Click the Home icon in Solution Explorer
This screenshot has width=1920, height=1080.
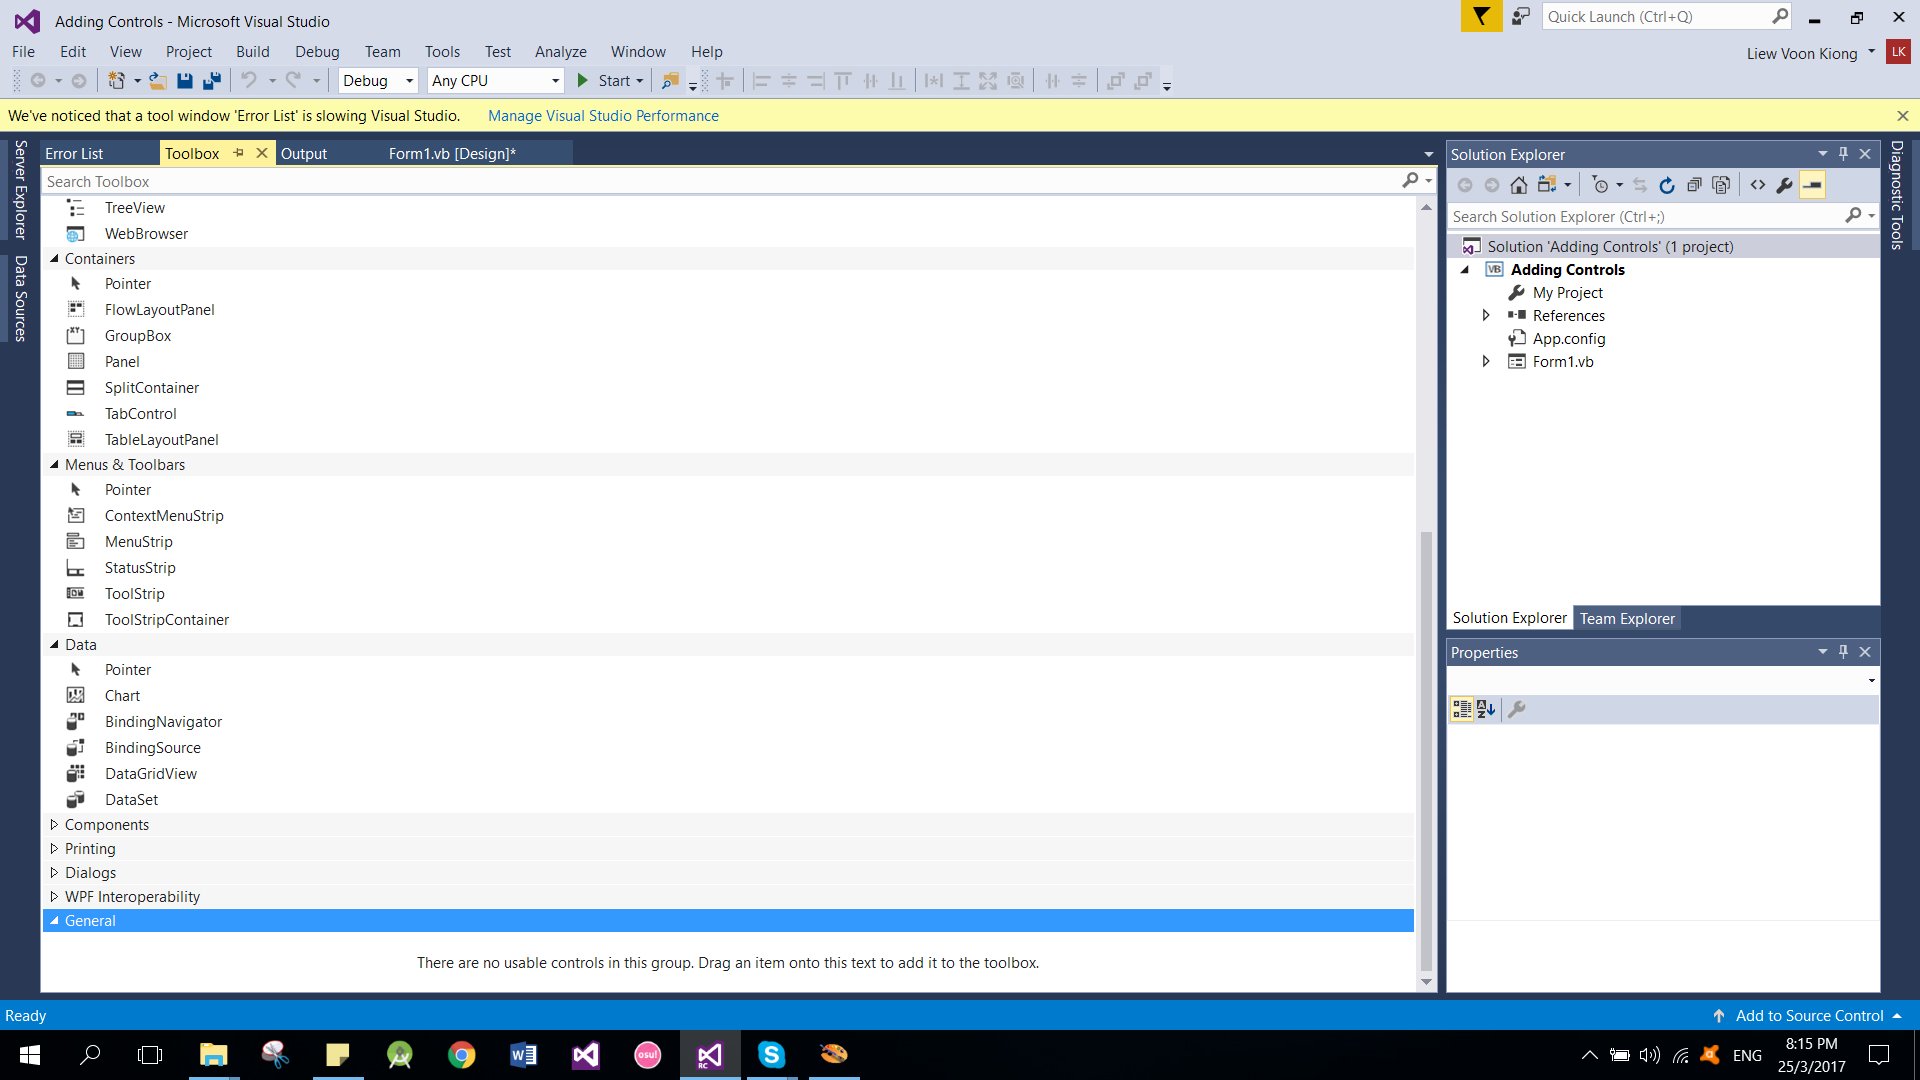[x=1519, y=185]
